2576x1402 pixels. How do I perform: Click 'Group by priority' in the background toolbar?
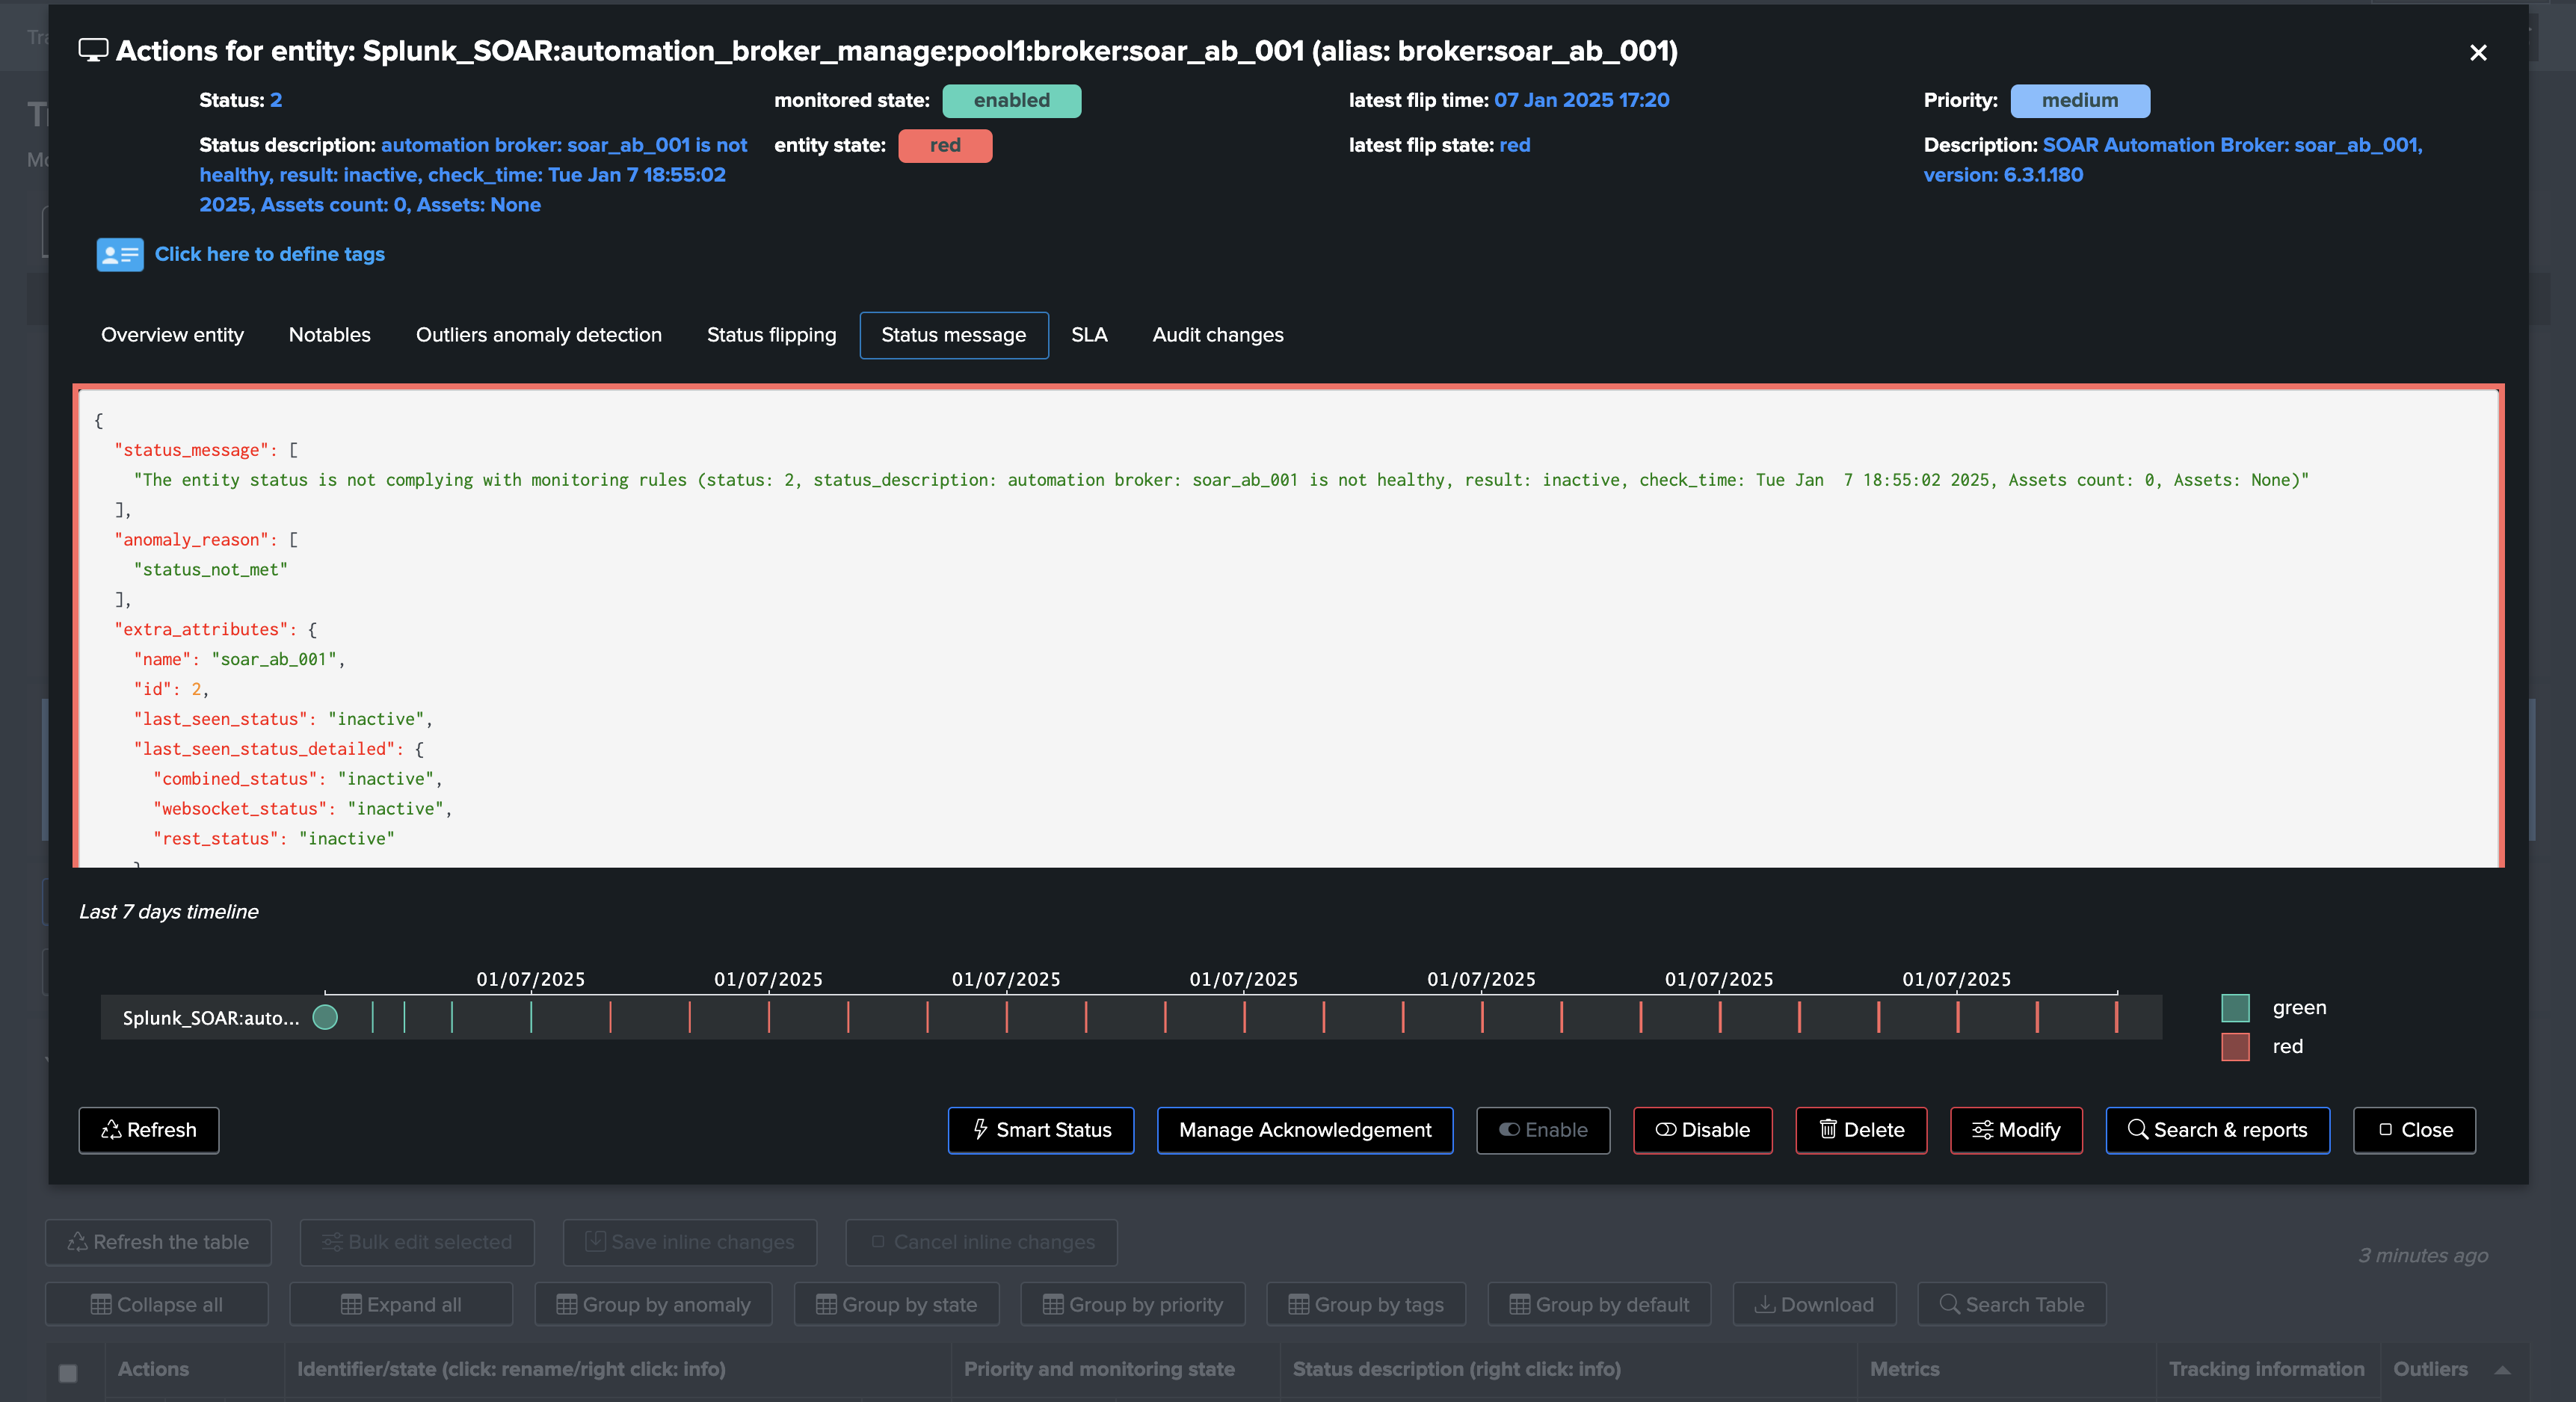1133,1305
